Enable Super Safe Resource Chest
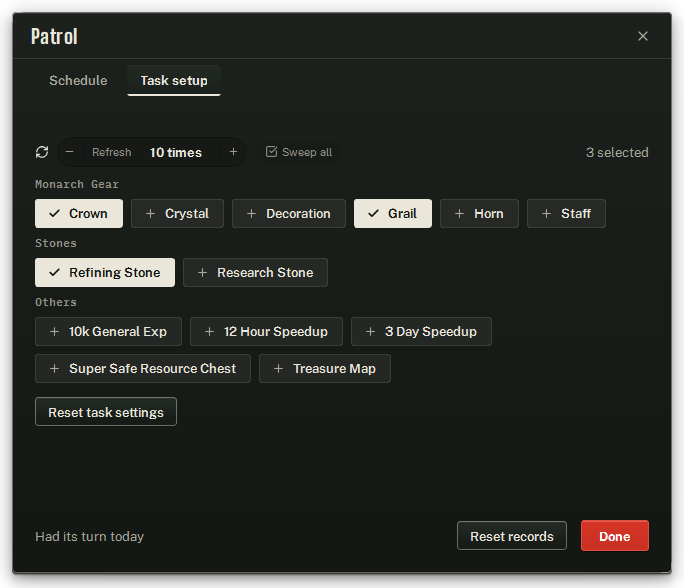Screen dimensions: 684x588 (x=143, y=368)
